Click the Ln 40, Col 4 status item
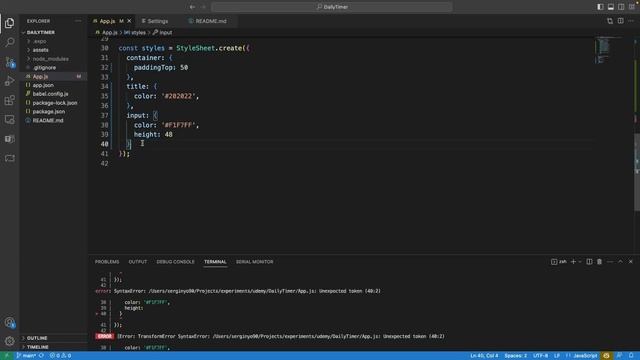Image resolution: width=640 pixels, height=360 pixels. (484, 356)
